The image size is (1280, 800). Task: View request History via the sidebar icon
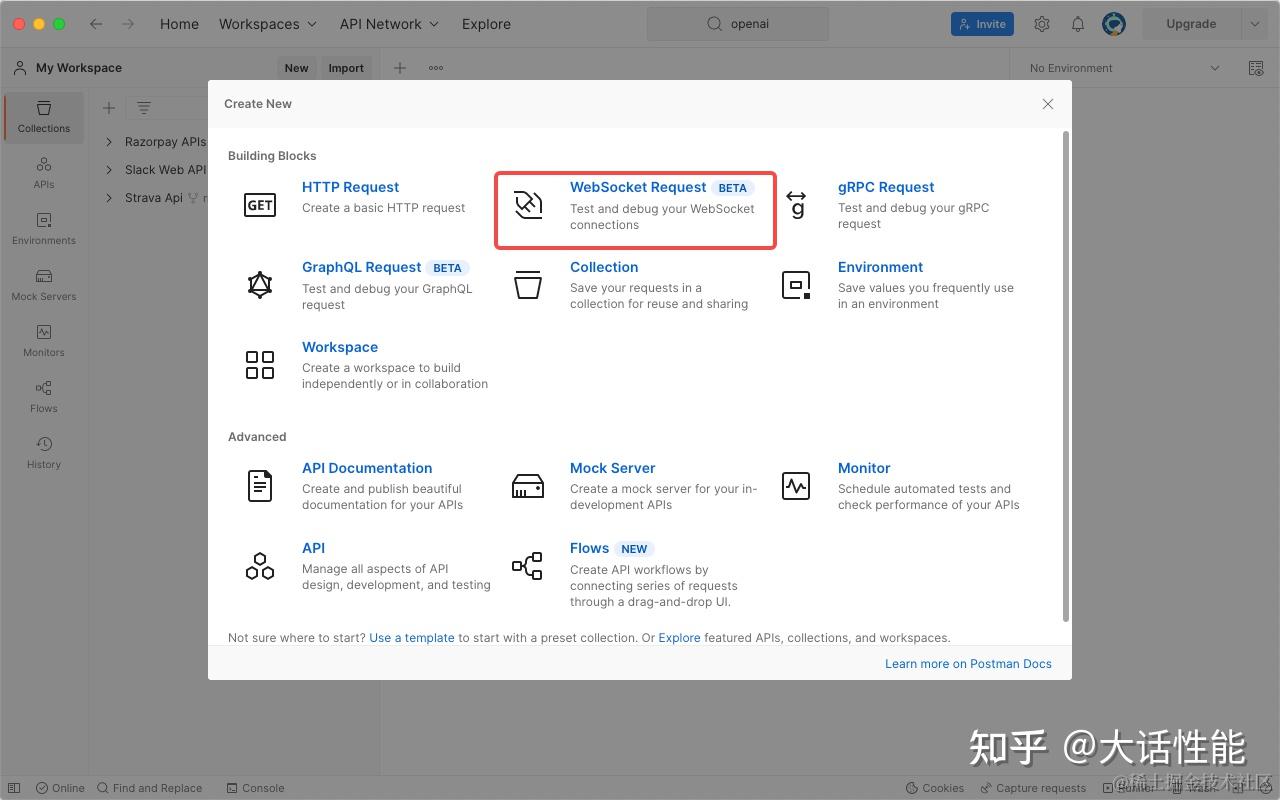[43, 453]
